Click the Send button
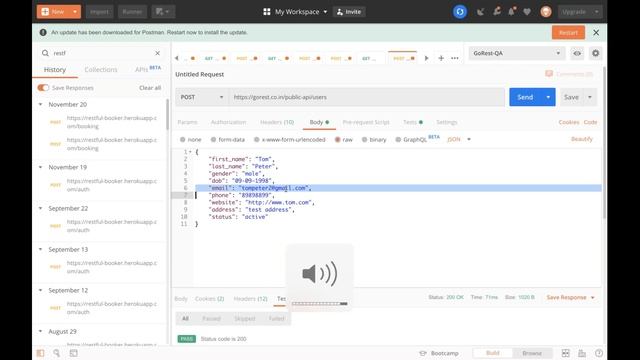640x360 pixels. 525,97
